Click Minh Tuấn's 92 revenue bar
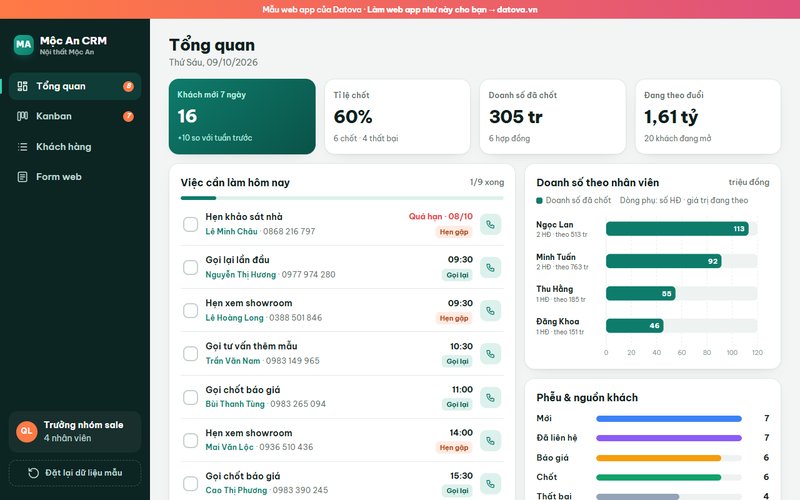This screenshot has height=500, width=800. coord(664,261)
